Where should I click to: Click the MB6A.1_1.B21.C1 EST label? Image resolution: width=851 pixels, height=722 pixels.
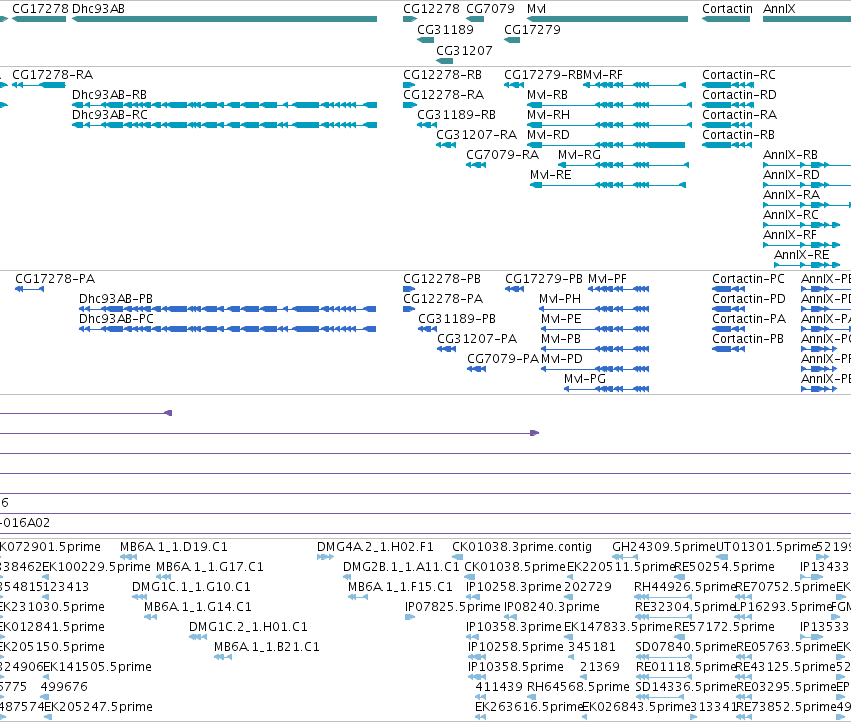tap(266, 647)
